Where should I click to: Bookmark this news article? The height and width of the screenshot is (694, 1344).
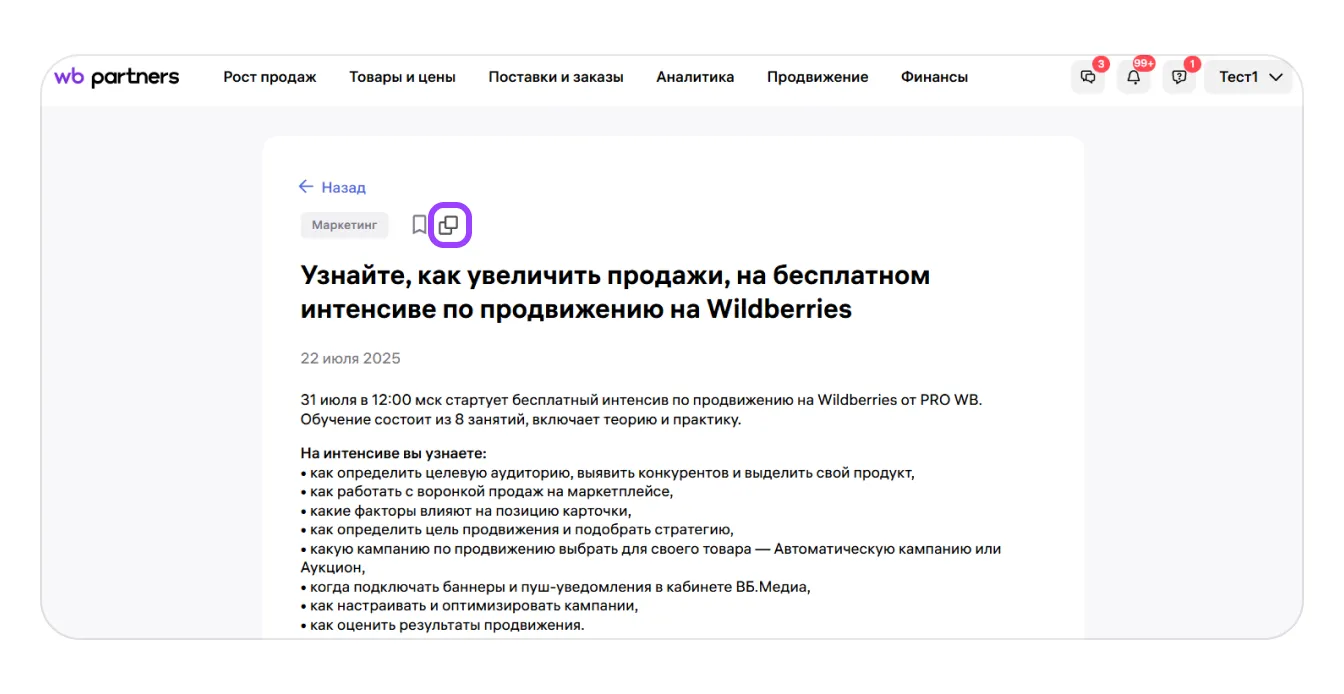point(419,225)
